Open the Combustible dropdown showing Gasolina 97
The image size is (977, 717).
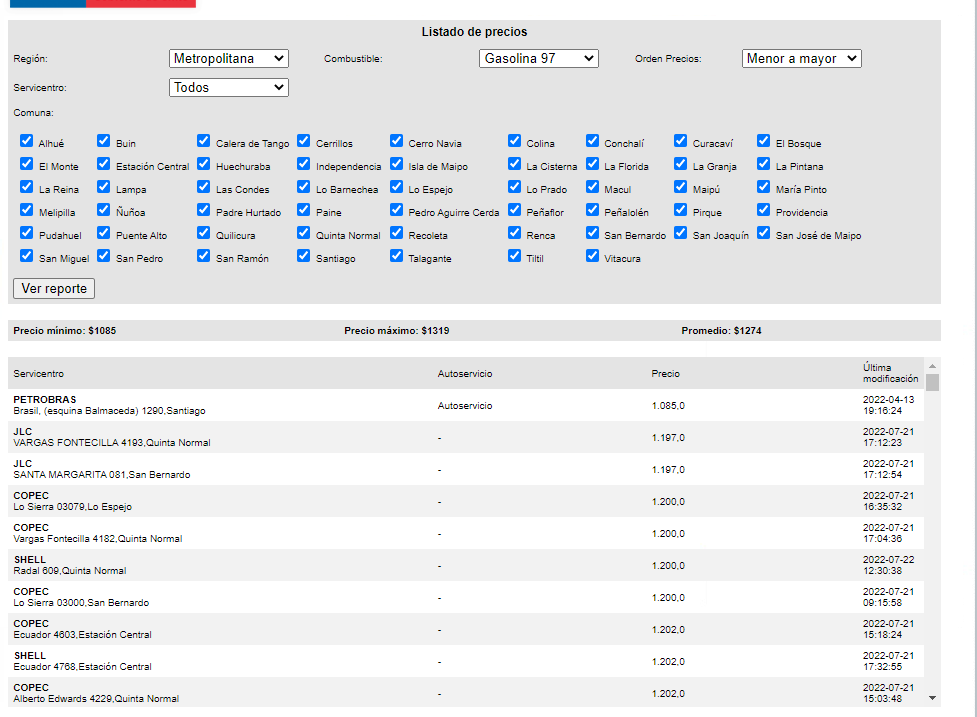point(539,59)
